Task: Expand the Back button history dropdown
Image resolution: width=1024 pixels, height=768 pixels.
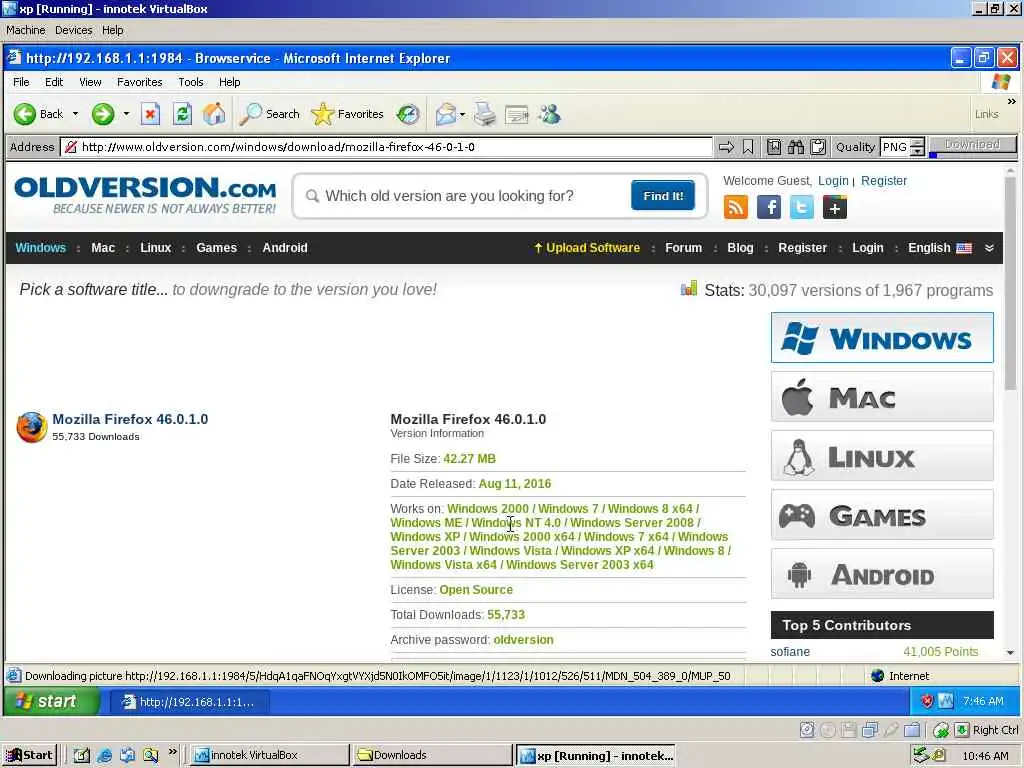Action: point(75,114)
